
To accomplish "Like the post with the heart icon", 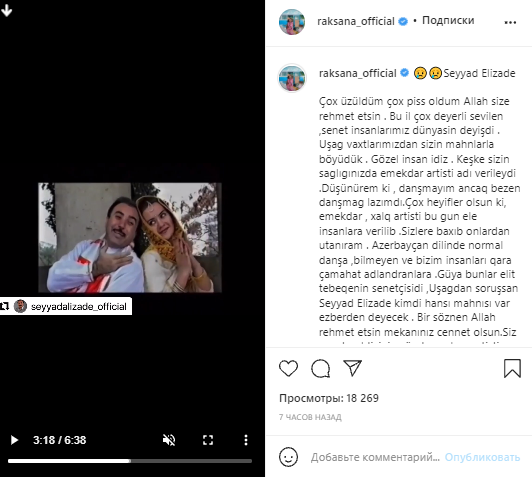I will (x=288, y=368).
